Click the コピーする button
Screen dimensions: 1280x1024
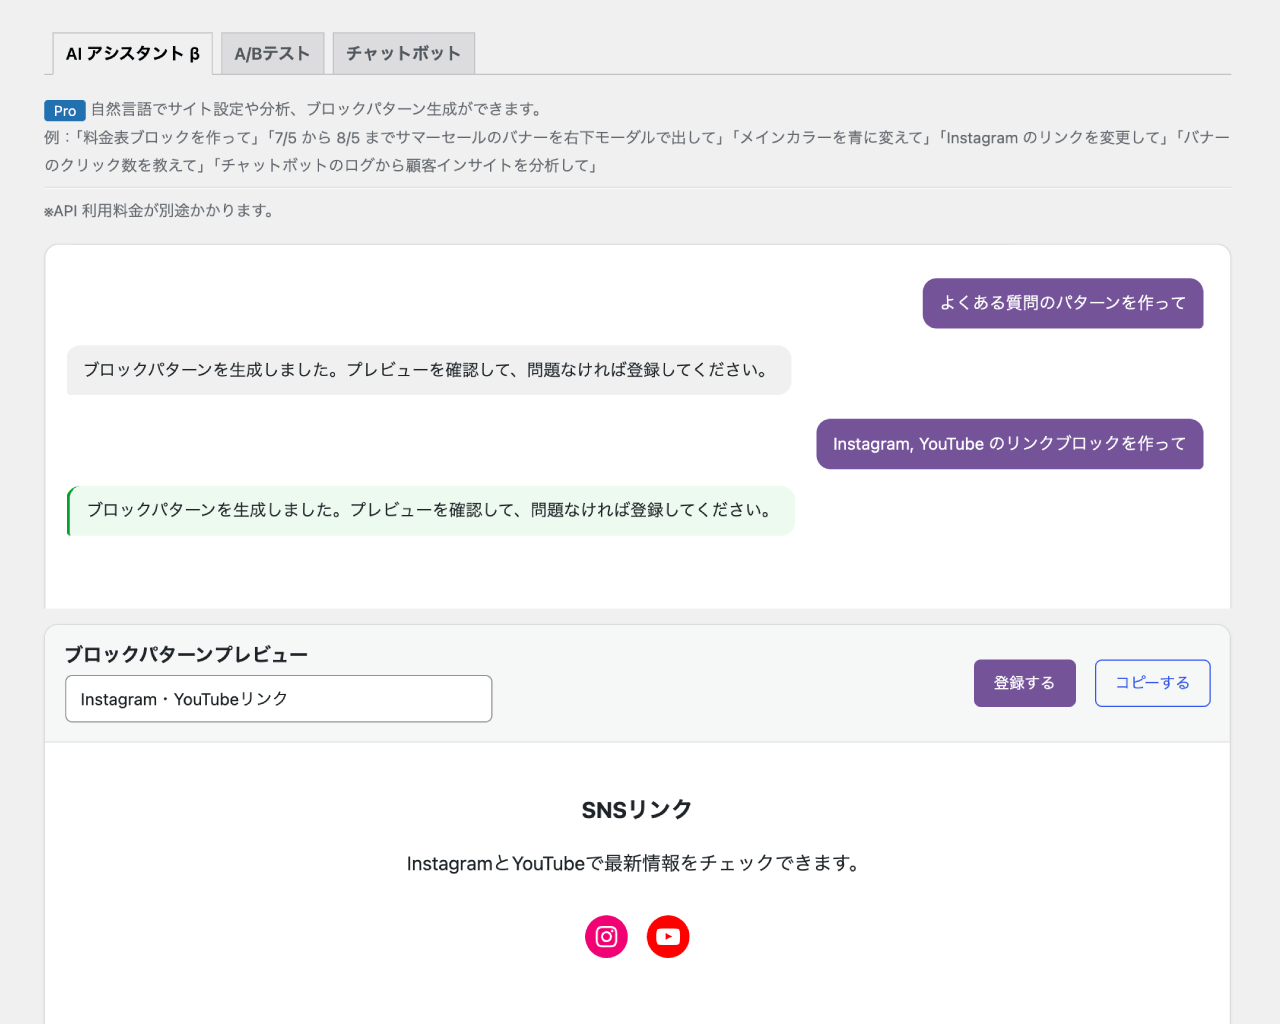pyautogui.click(x=1152, y=683)
